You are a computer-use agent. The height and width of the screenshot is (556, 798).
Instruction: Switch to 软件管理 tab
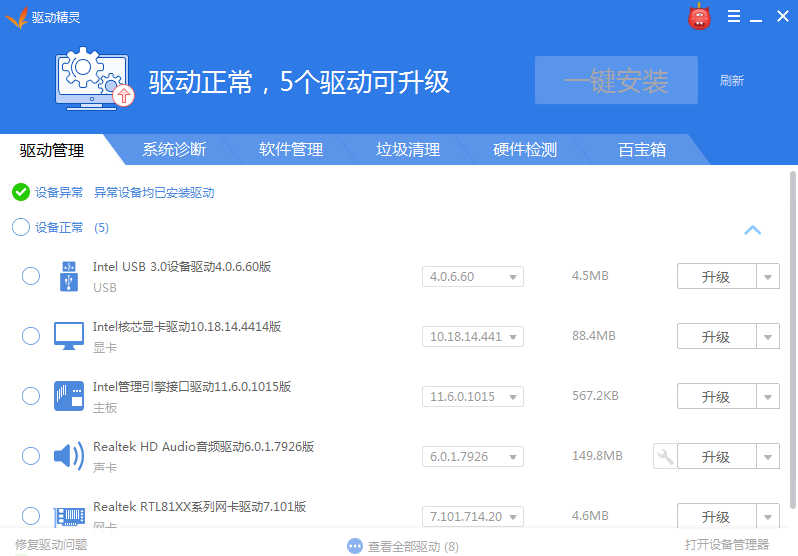tap(291, 150)
